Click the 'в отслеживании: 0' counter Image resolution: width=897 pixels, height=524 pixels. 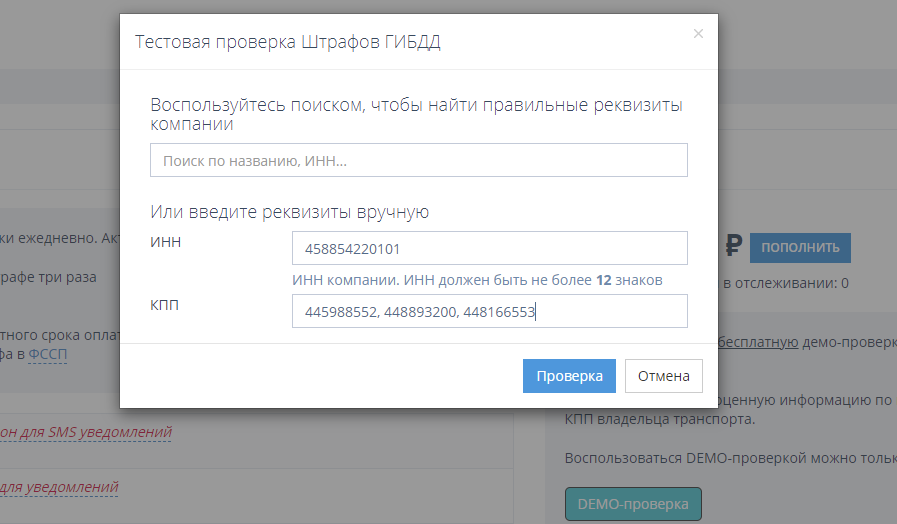(x=785, y=283)
